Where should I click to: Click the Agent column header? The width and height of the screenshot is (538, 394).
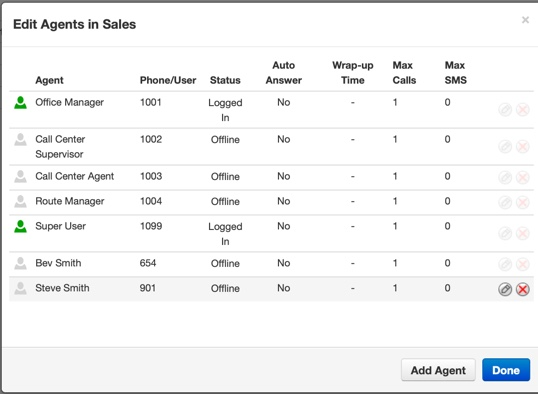49,80
